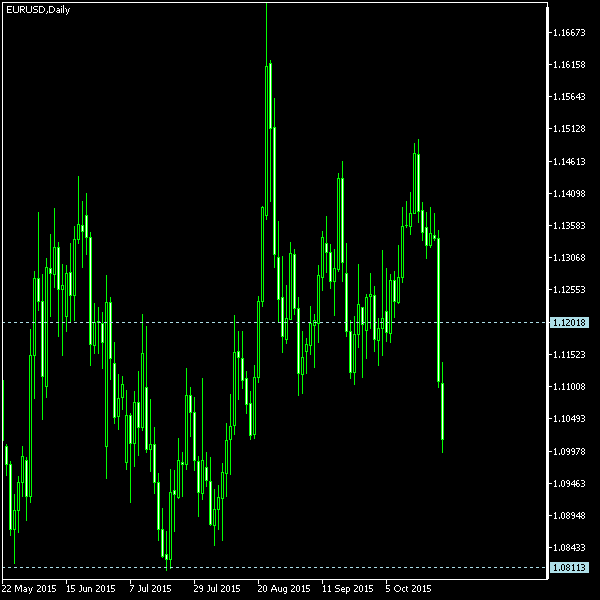
Task: Click the 1.14613 price axis value
Action: (x=569, y=161)
